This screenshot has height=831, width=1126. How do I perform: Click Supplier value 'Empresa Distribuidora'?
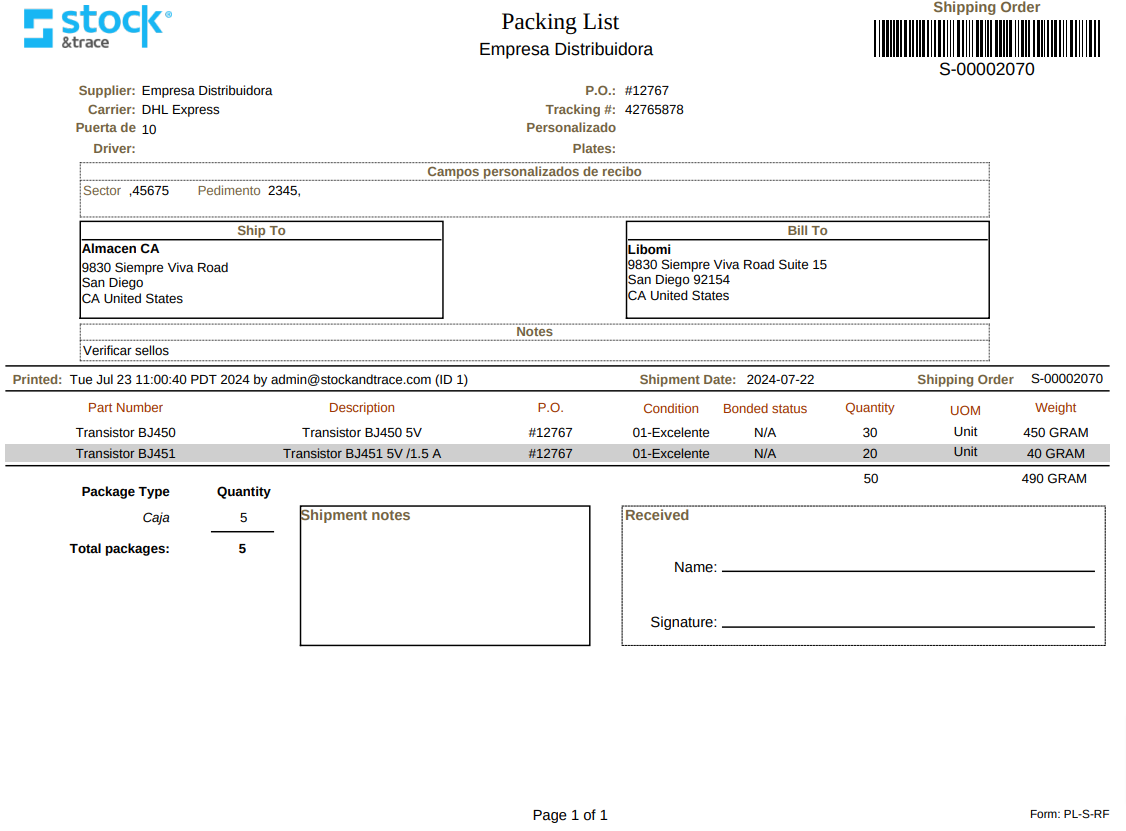[x=207, y=90]
